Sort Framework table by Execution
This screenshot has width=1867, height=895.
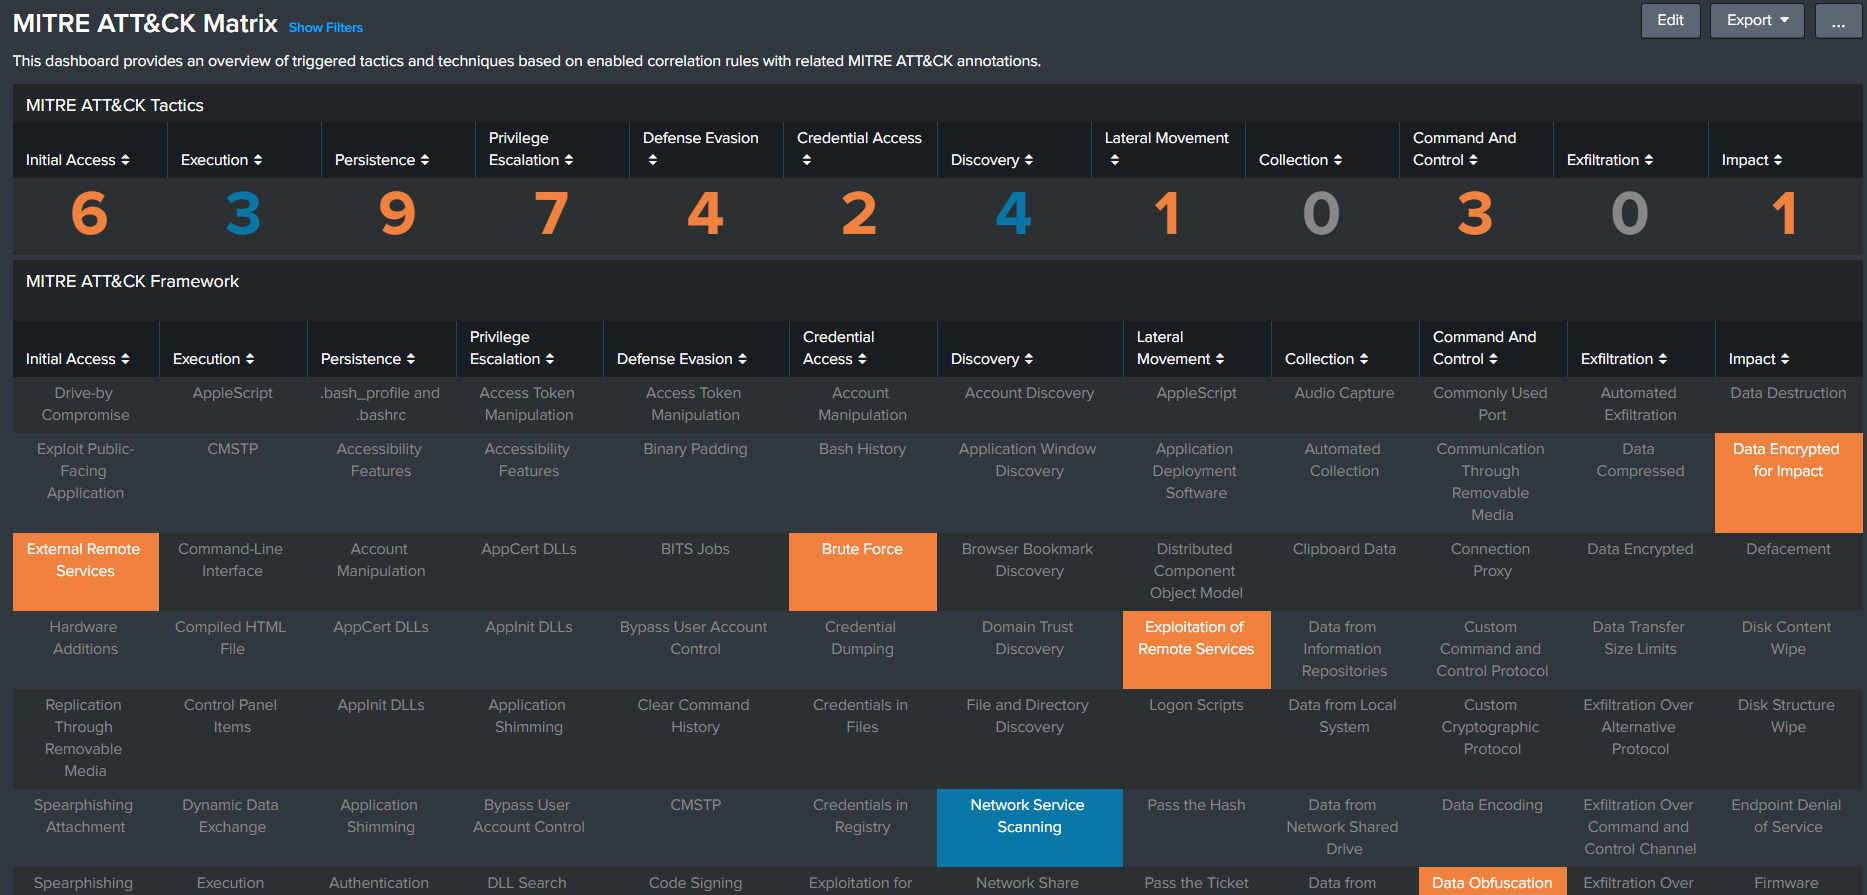[214, 359]
